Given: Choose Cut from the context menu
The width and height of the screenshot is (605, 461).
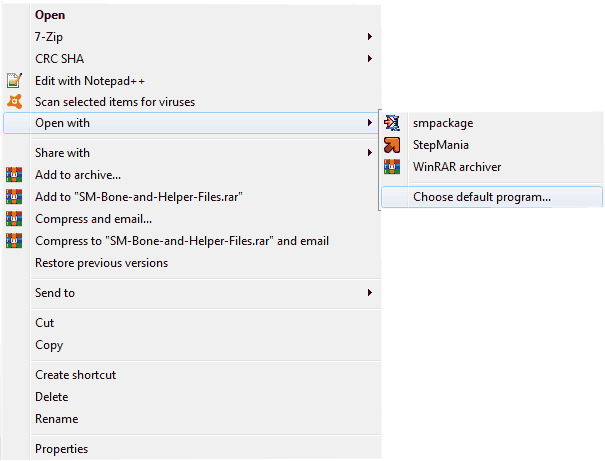Looking at the screenshot, I should (192, 323).
